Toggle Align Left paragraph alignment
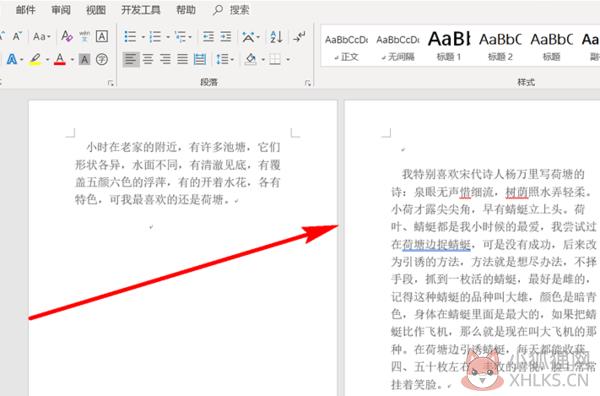The height and width of the screenshot is (396, 600). (130, 59)
